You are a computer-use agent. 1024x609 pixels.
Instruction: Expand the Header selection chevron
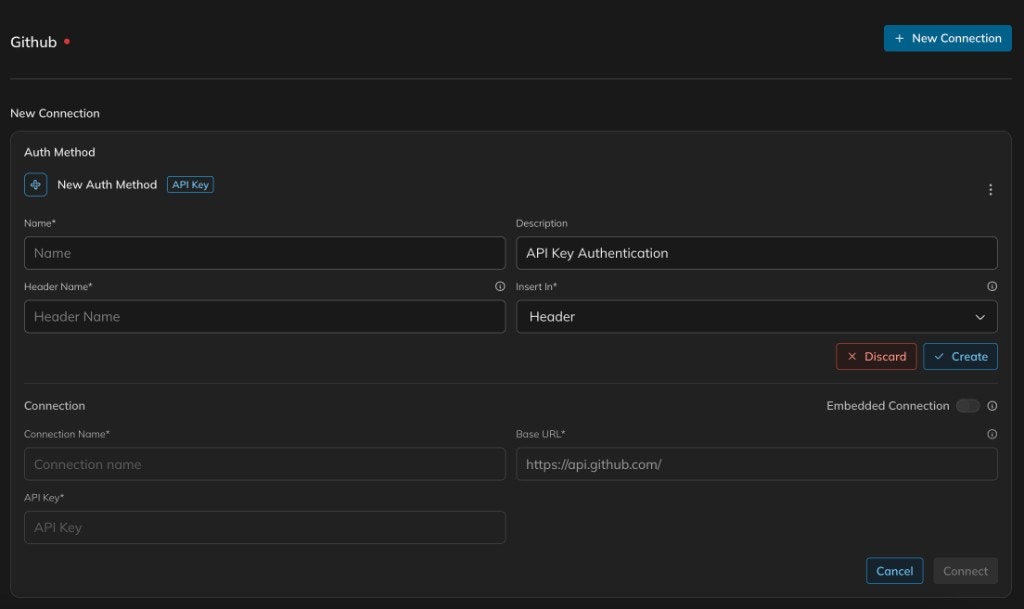(979, 316)
